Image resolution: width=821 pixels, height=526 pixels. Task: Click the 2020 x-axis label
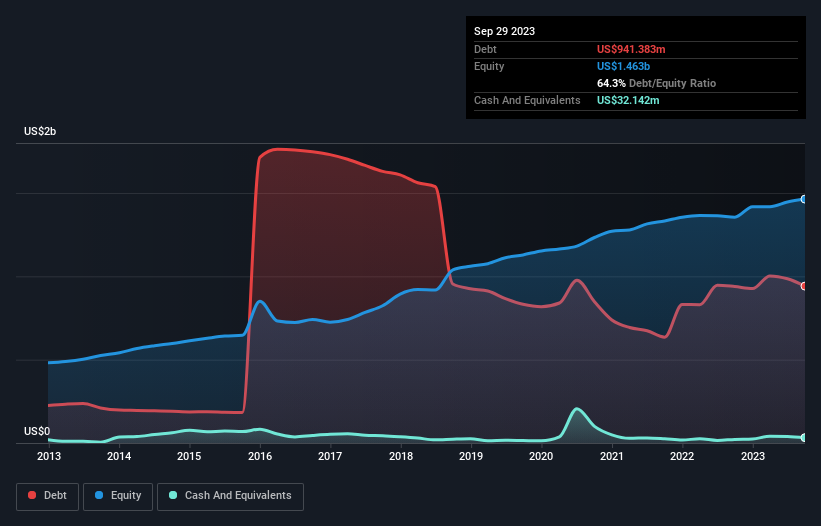click(541, 456)
